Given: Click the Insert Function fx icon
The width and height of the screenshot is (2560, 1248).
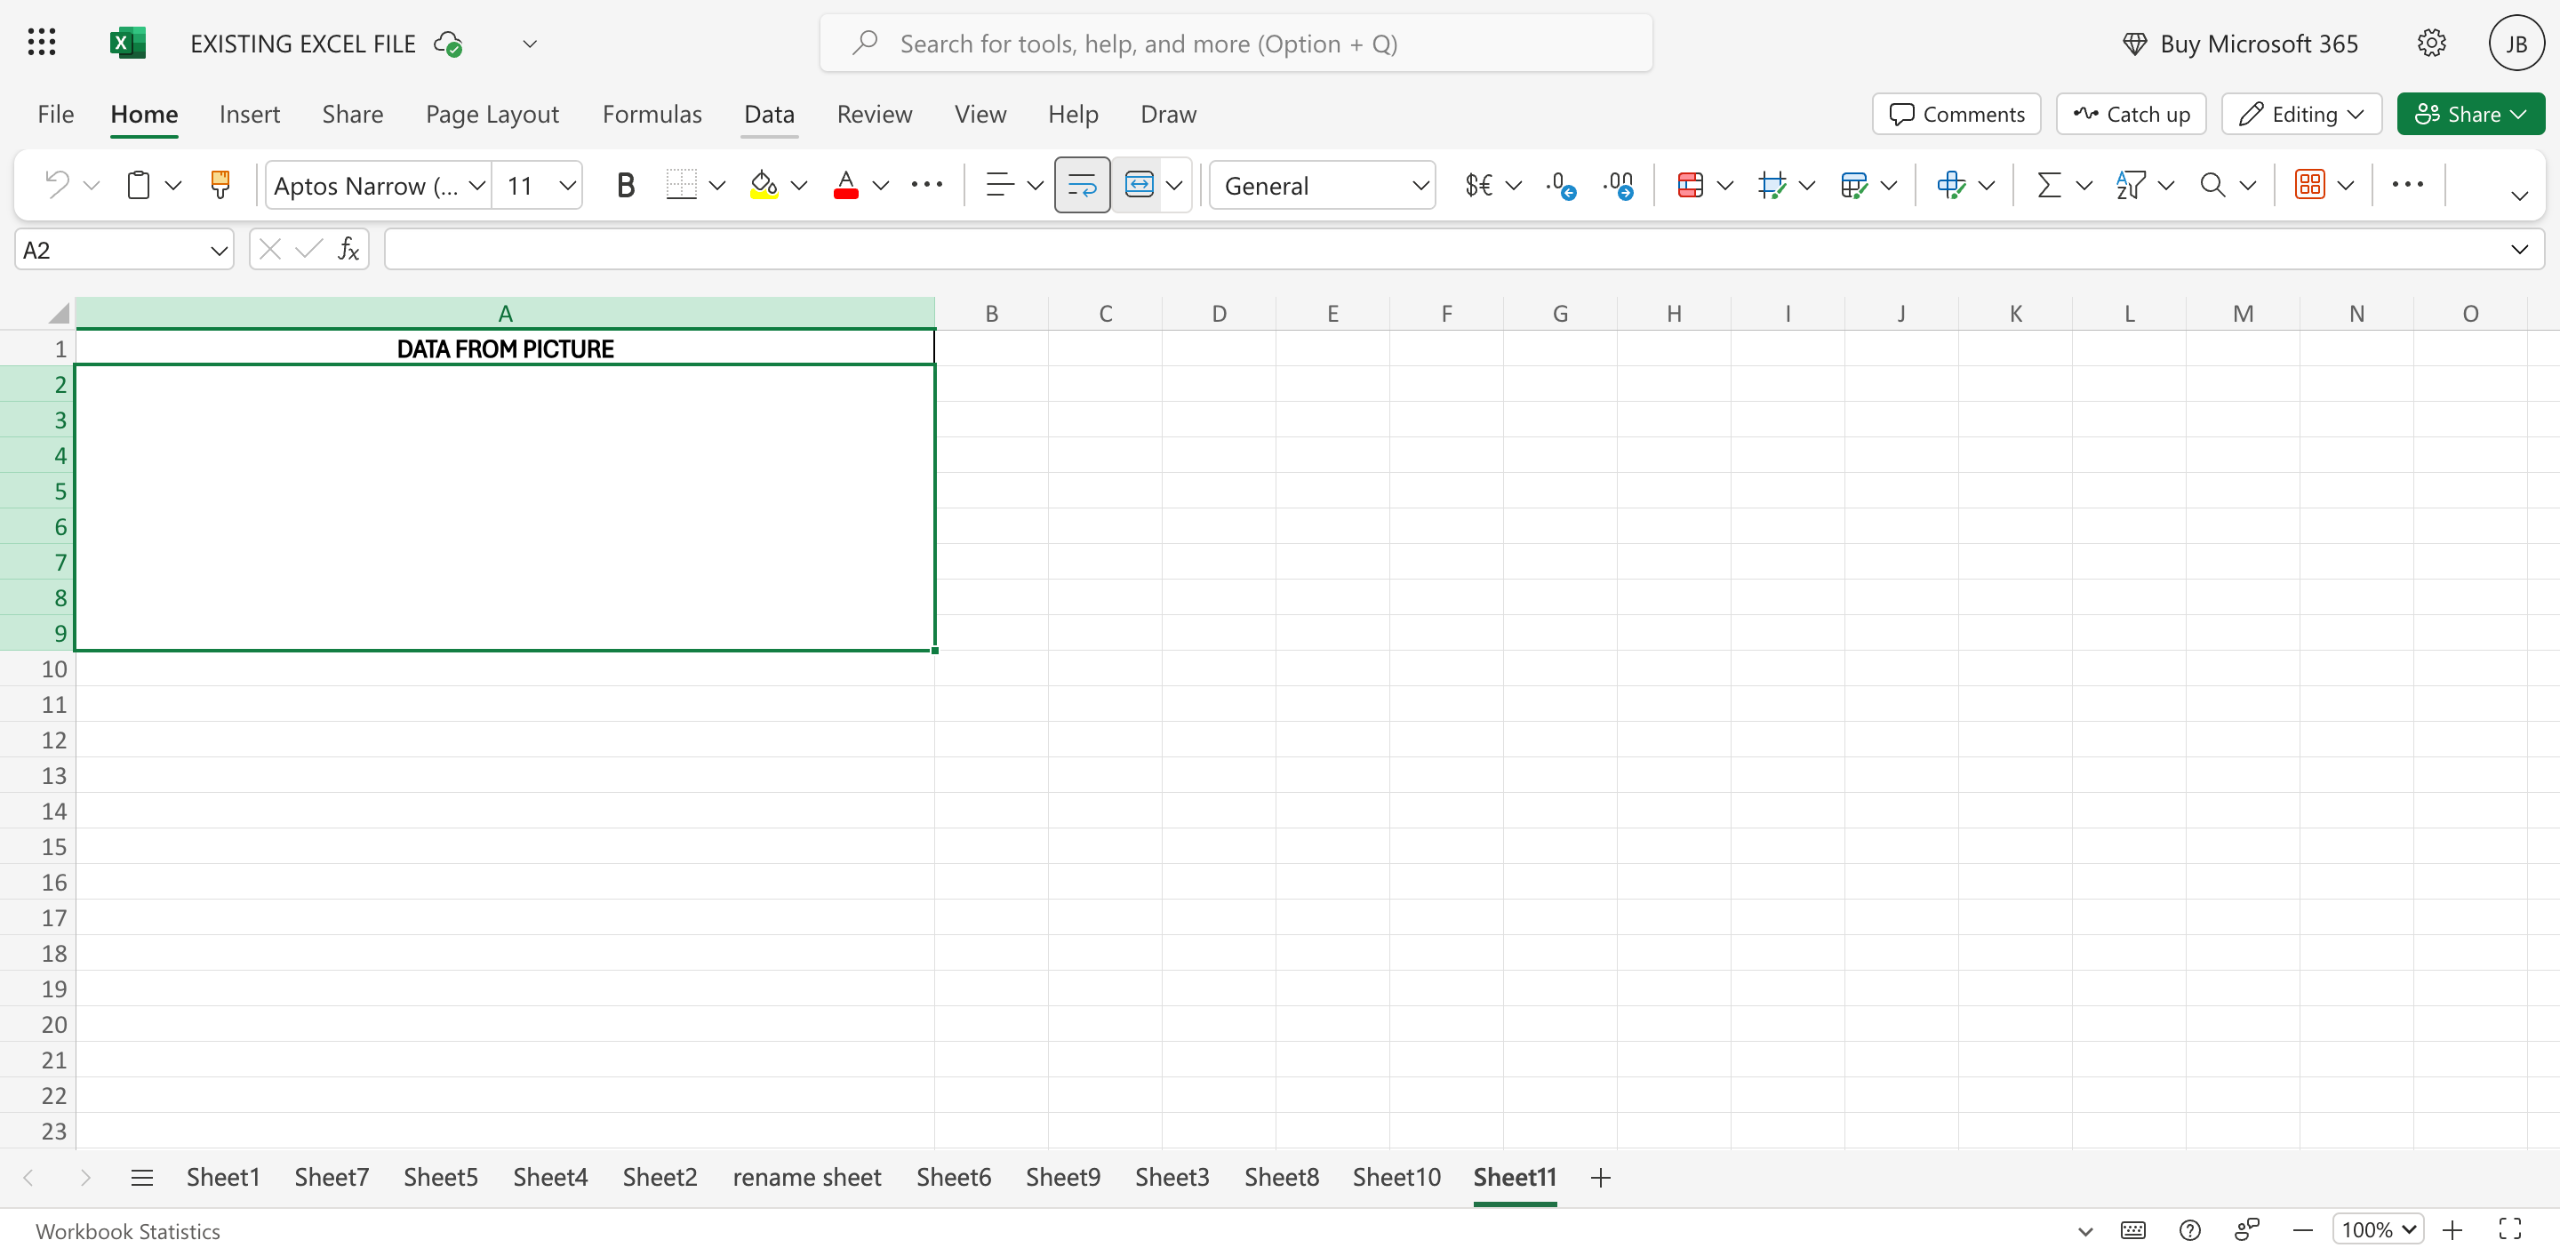Looking at the screenshot, I should 348,249.
